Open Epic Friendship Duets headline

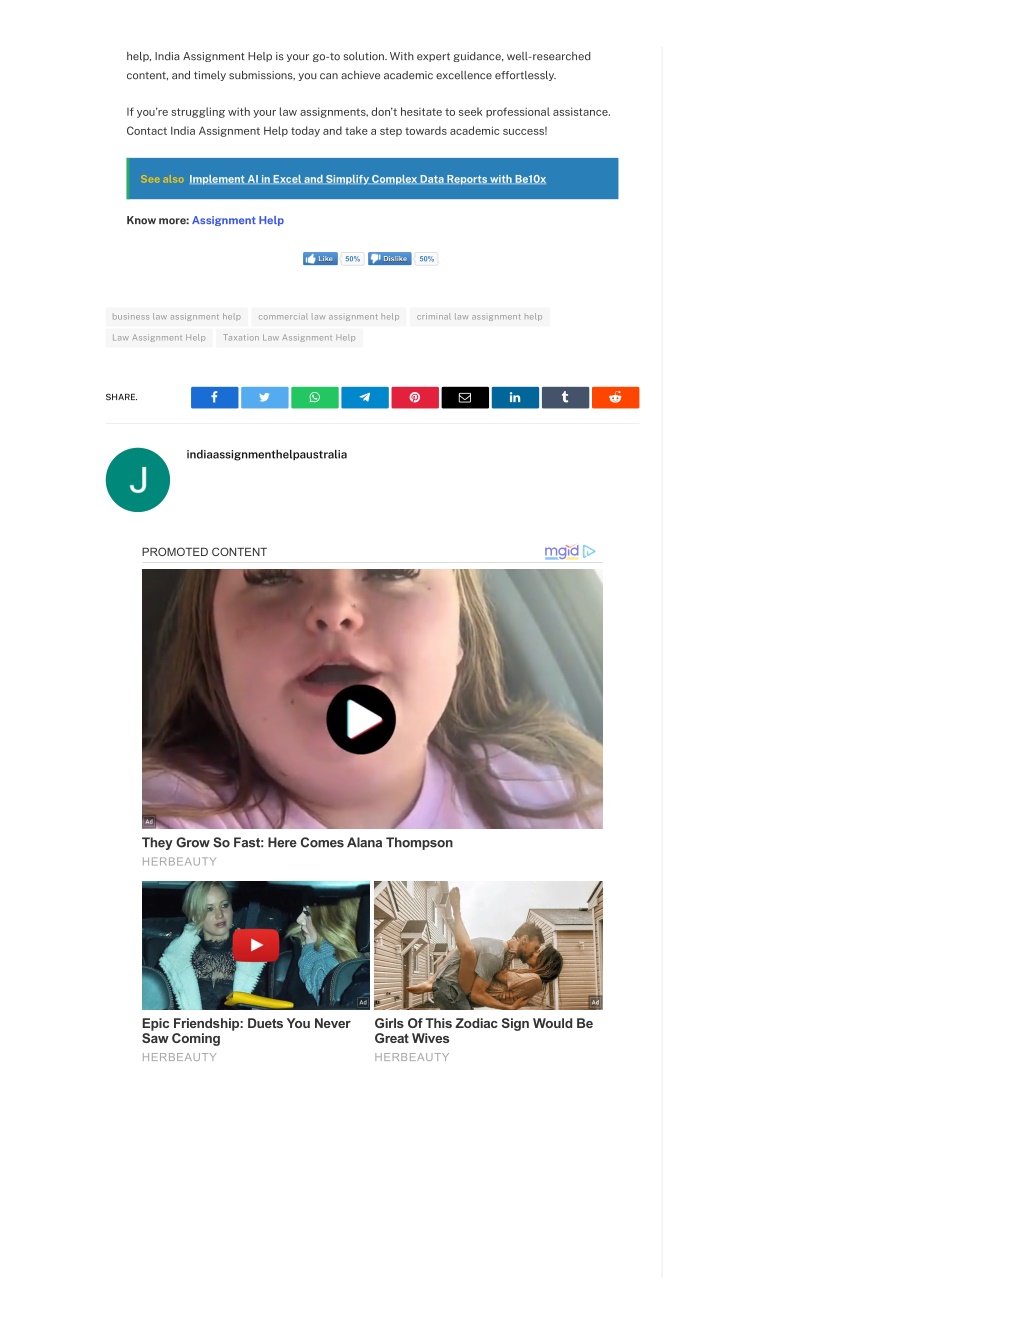coord(246,1031)
